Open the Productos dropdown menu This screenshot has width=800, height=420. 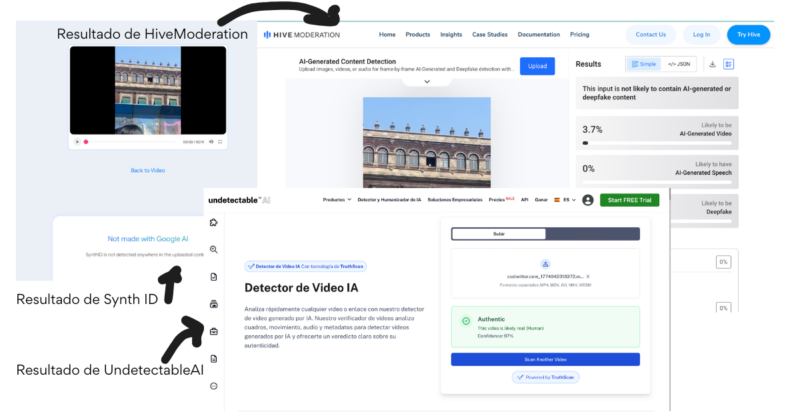(337, 200)
